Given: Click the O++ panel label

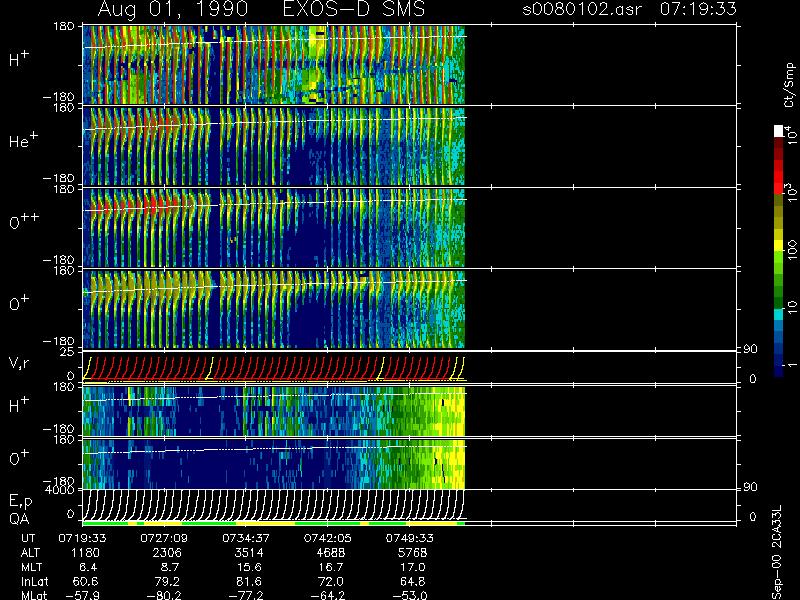Looking at the screenshot, I should (24, 222).
